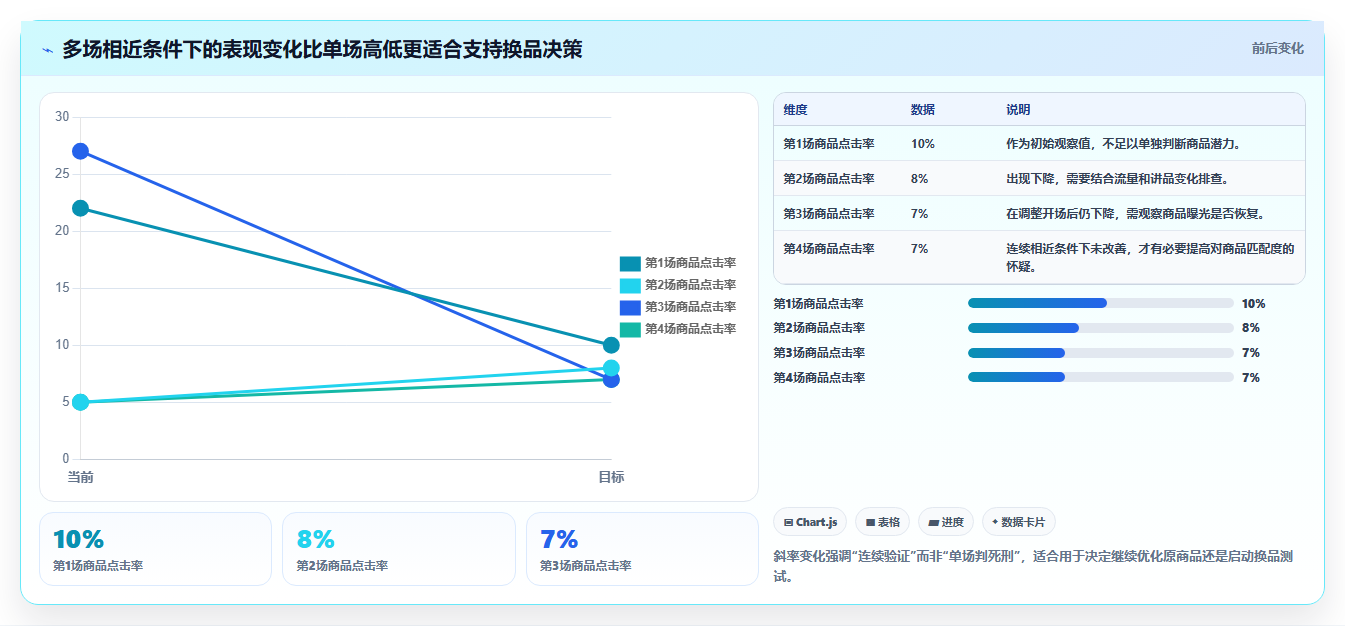Screen dimensions: 1345x626
Task: Open the 10% 第1场商品点击率 stat card
Action: (155, 549)
